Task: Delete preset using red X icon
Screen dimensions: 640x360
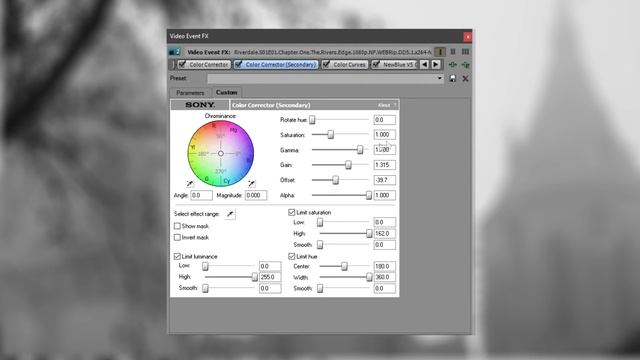Action: point(465,78)
